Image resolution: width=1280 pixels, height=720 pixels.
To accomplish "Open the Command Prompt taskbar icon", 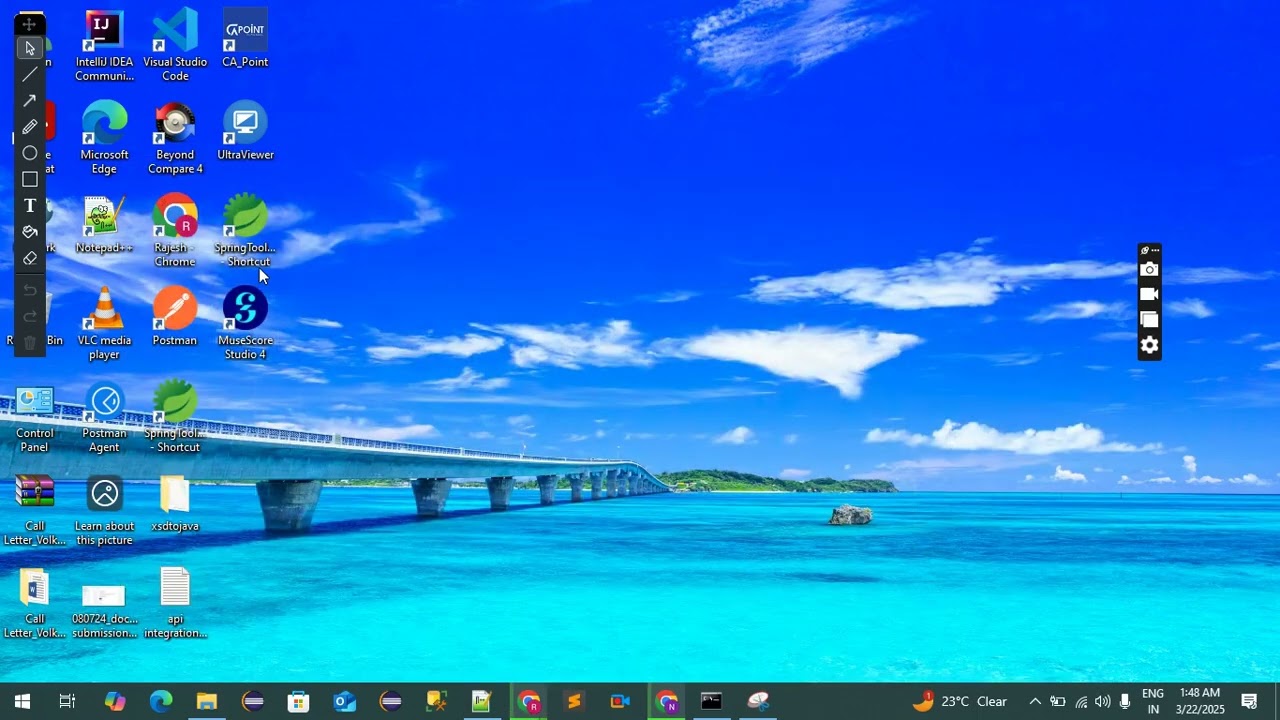I will pos(712,701).
